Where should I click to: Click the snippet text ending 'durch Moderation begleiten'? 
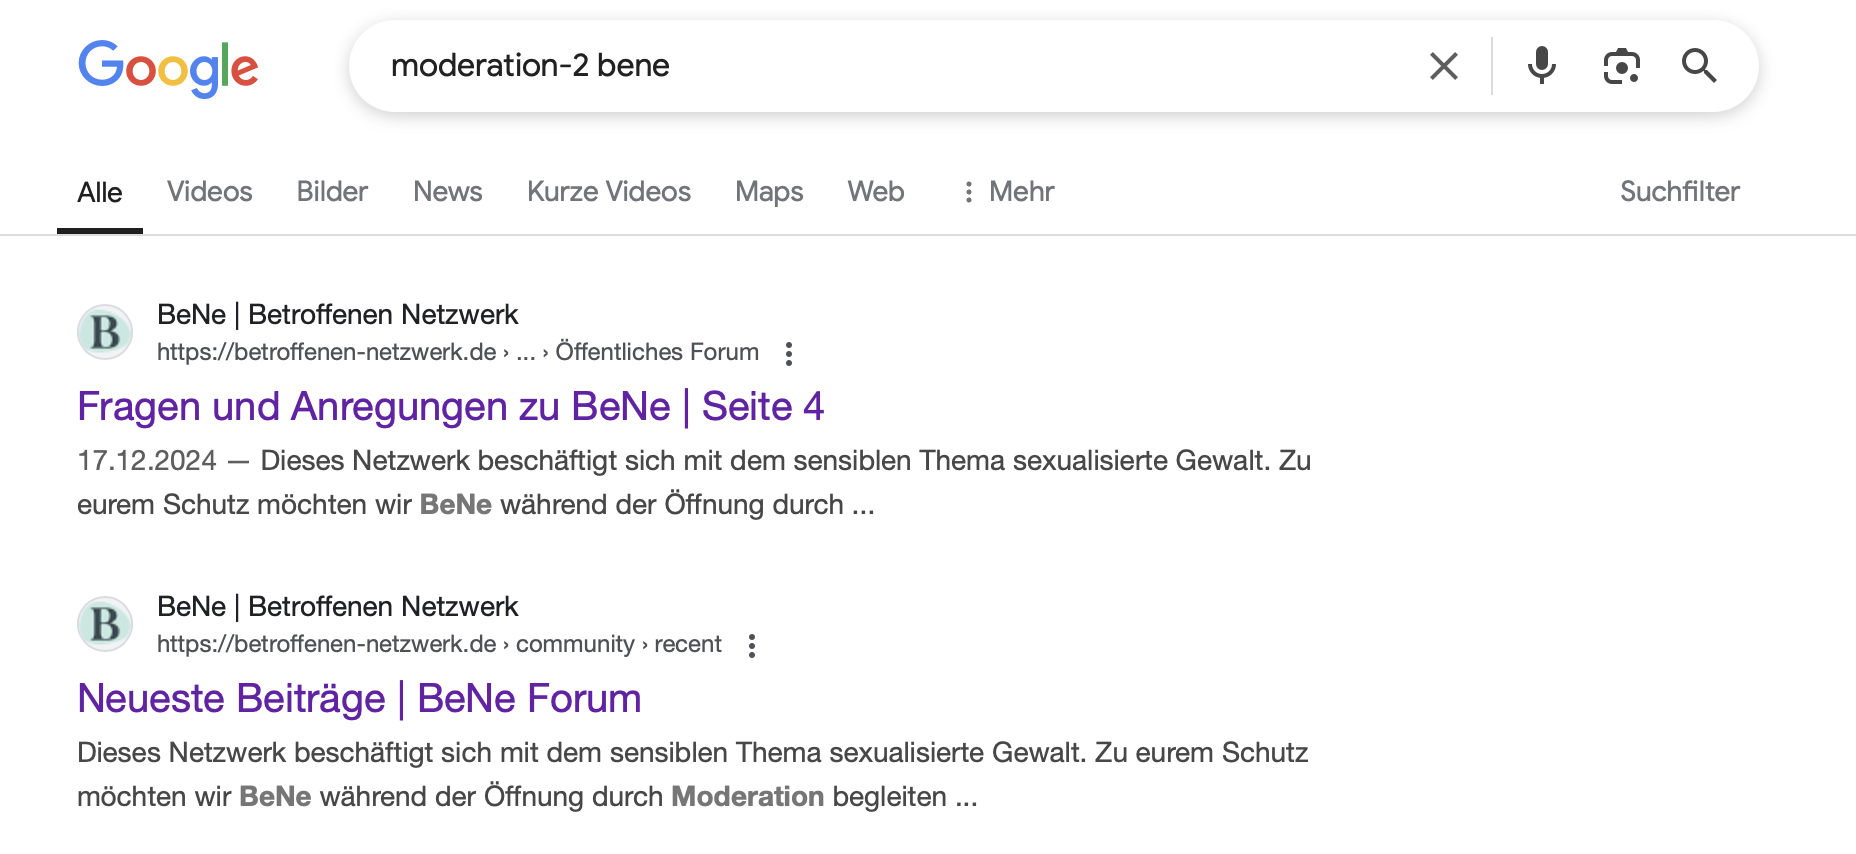click(693, 775)
